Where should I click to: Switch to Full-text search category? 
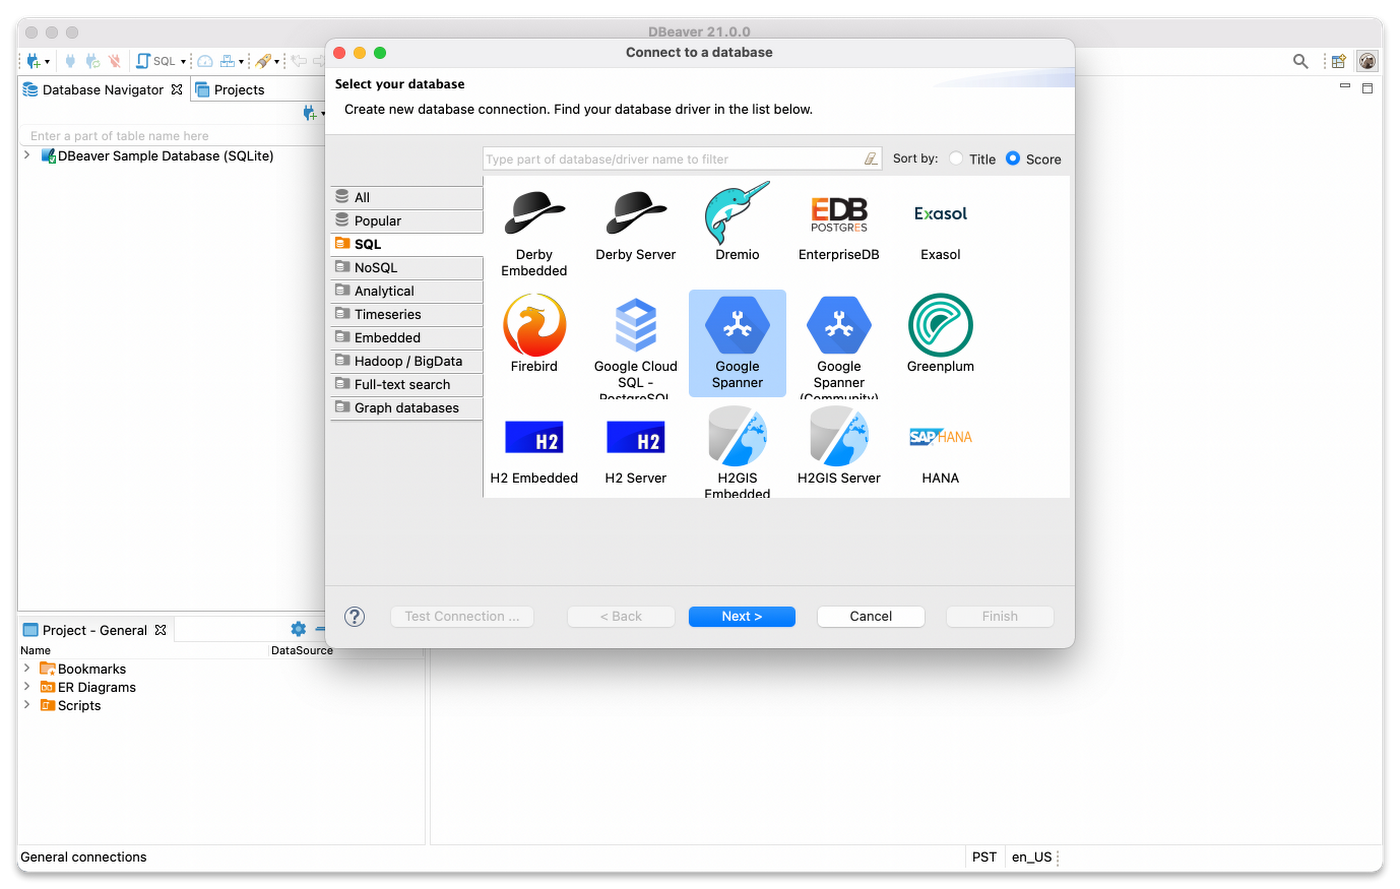coord(407,384)
